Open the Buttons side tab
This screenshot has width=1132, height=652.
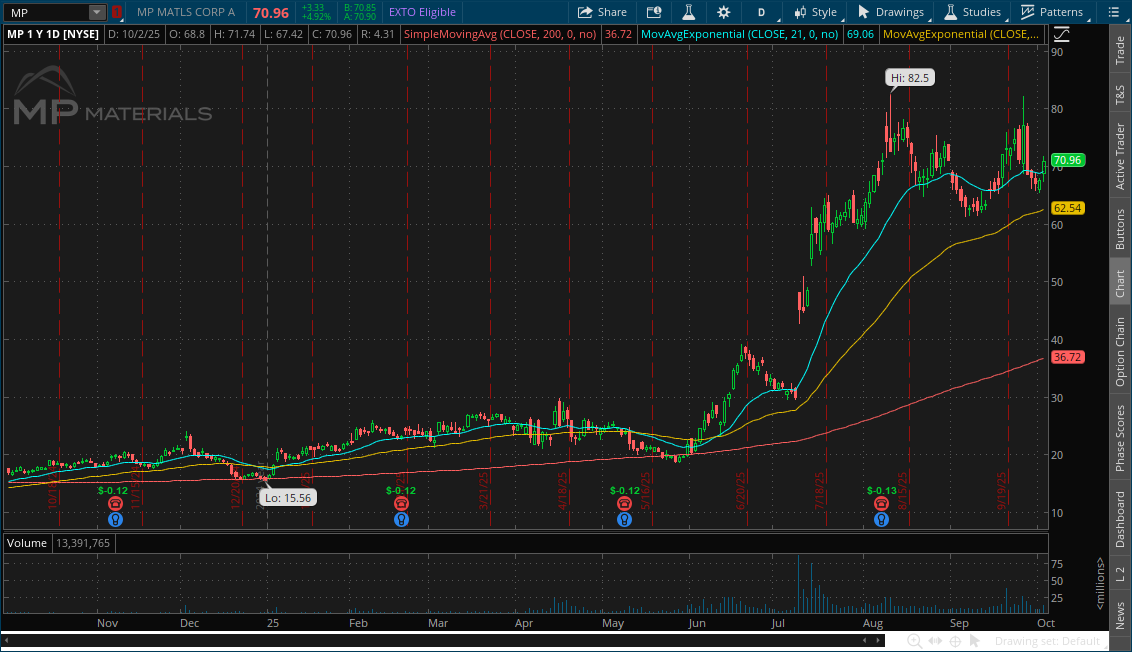click(1120, 230)
